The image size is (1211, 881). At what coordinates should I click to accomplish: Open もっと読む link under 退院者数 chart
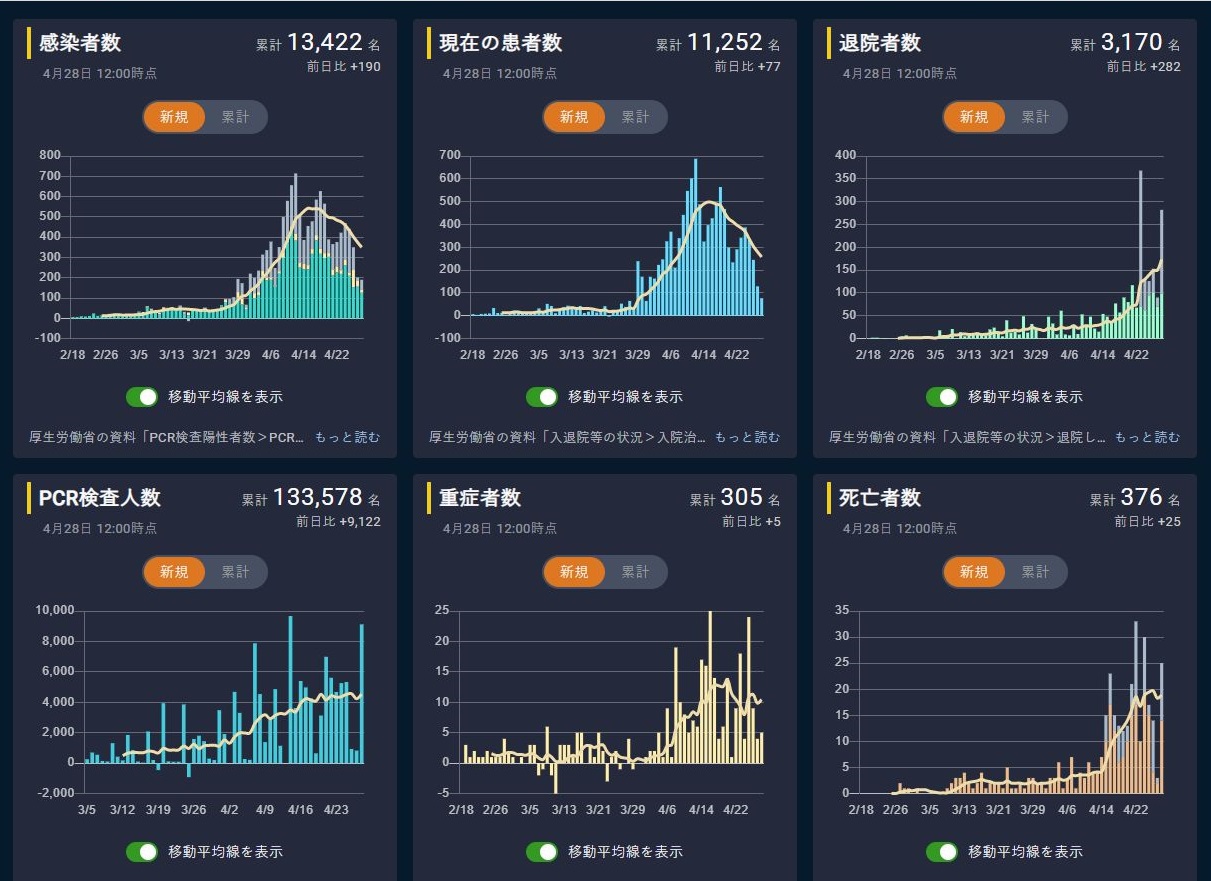pos(1147,437)
